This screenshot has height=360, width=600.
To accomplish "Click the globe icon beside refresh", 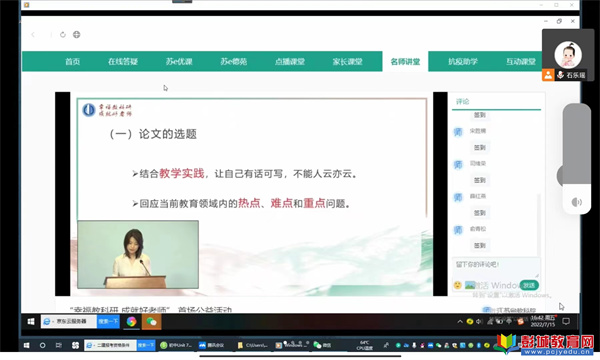I will [x=77, y=34].
